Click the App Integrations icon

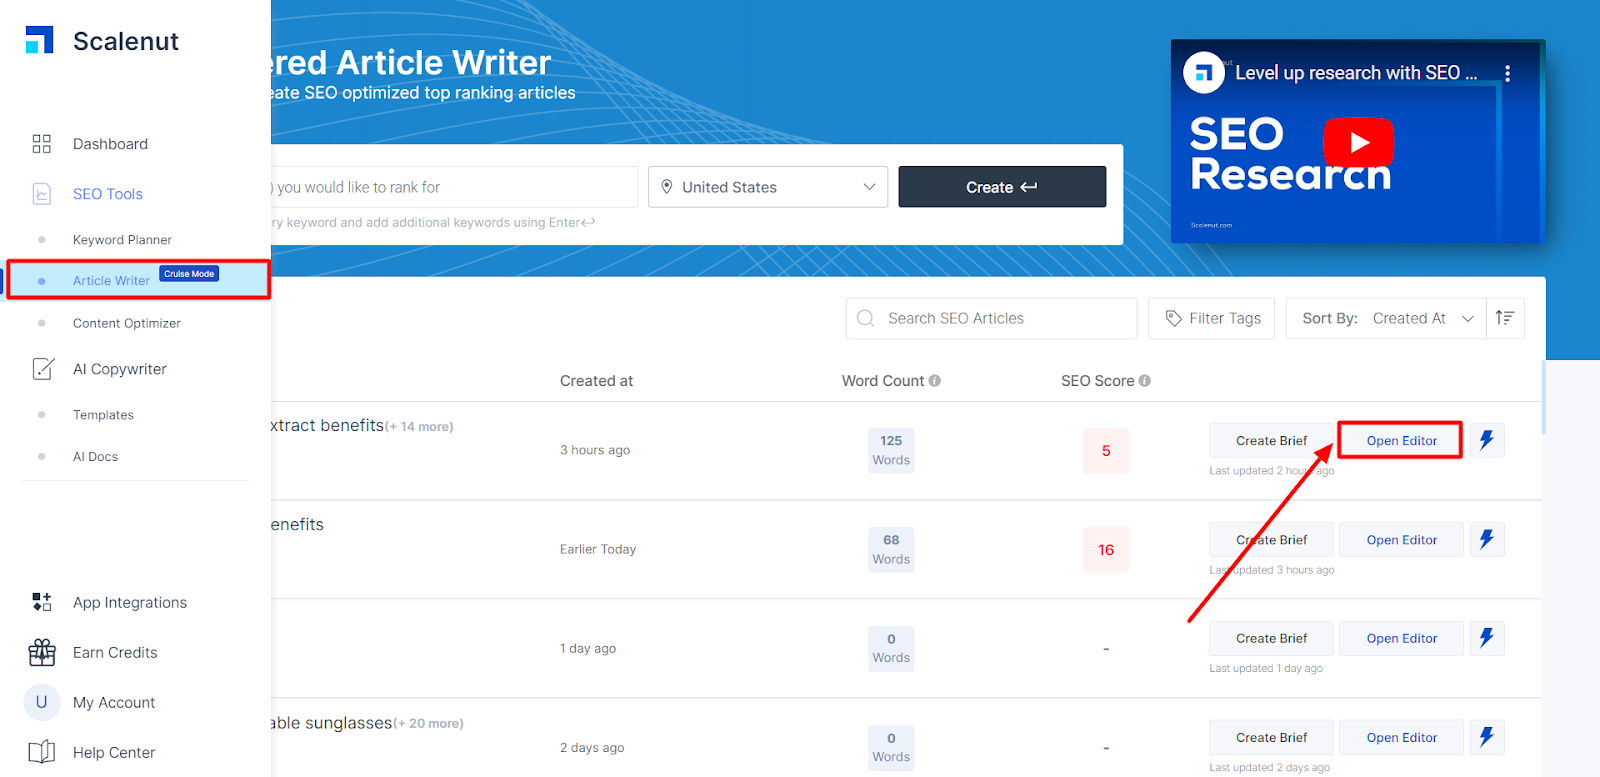coord(42,602)
